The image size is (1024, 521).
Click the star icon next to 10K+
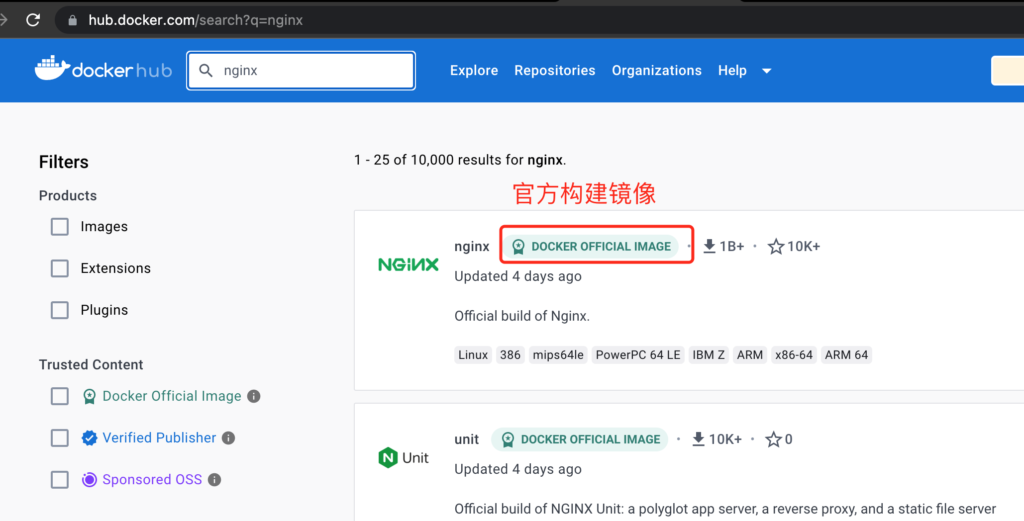click(775, 246)
